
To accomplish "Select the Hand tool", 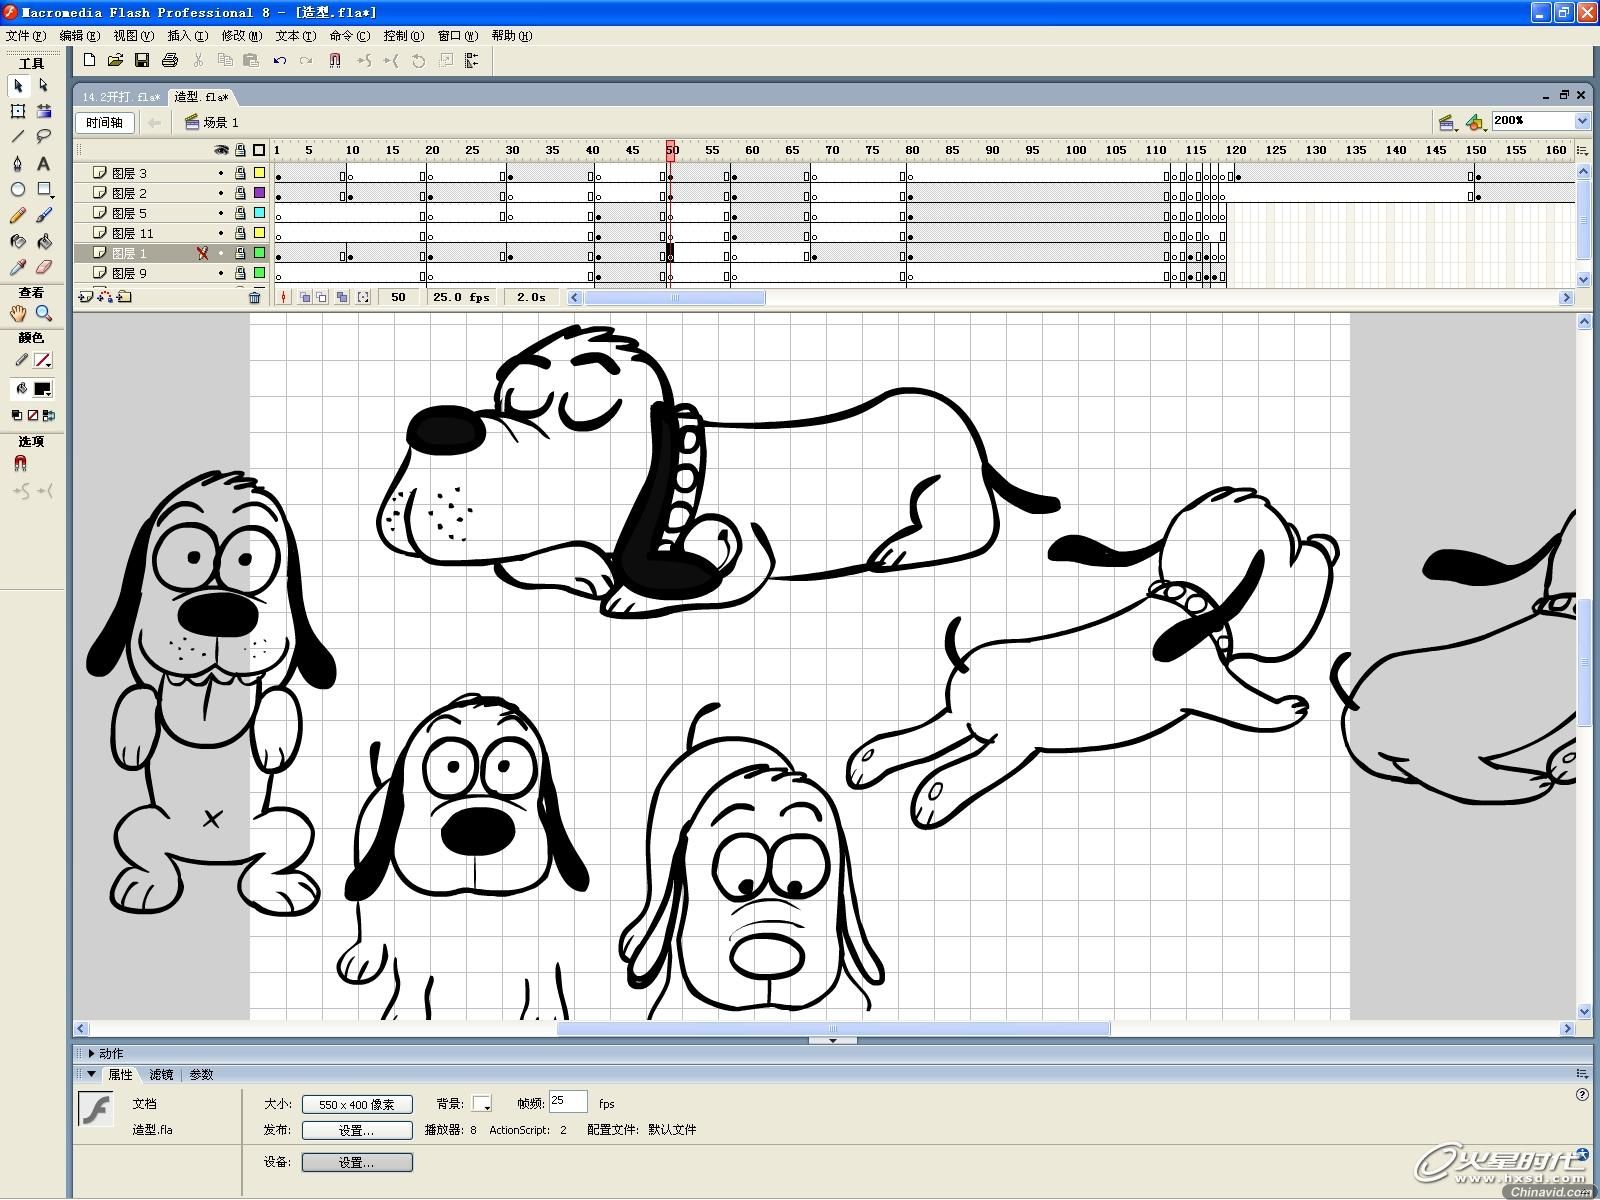I will 18,313.
